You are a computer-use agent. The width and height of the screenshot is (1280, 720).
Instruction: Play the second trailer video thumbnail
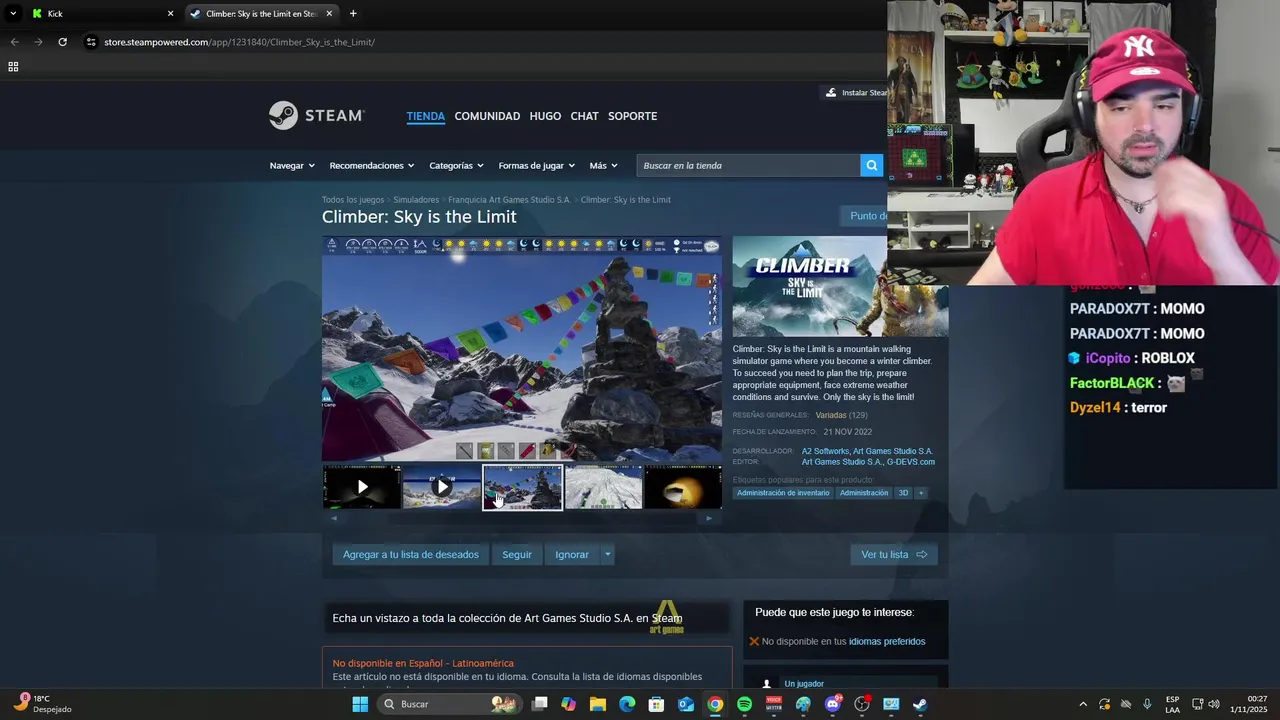click(442, 487)
